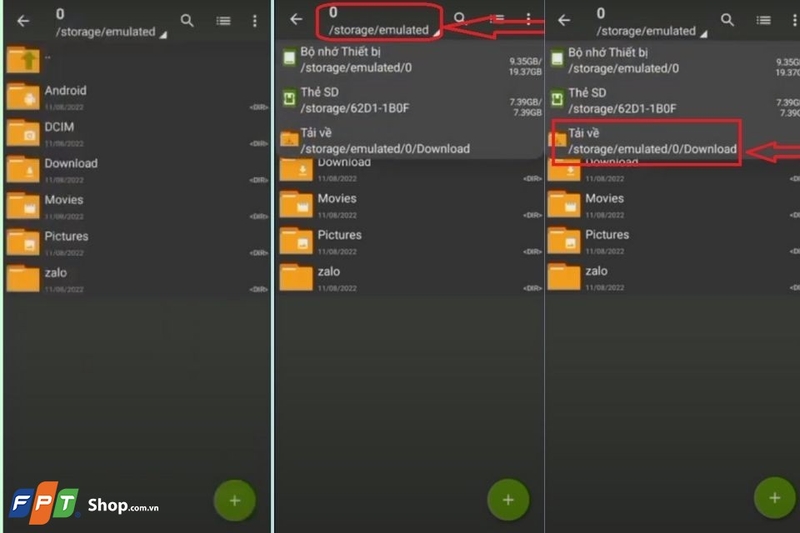Go to parent folder in left panel
Screen dimensions: 800x533
click(x=137, y=60)
